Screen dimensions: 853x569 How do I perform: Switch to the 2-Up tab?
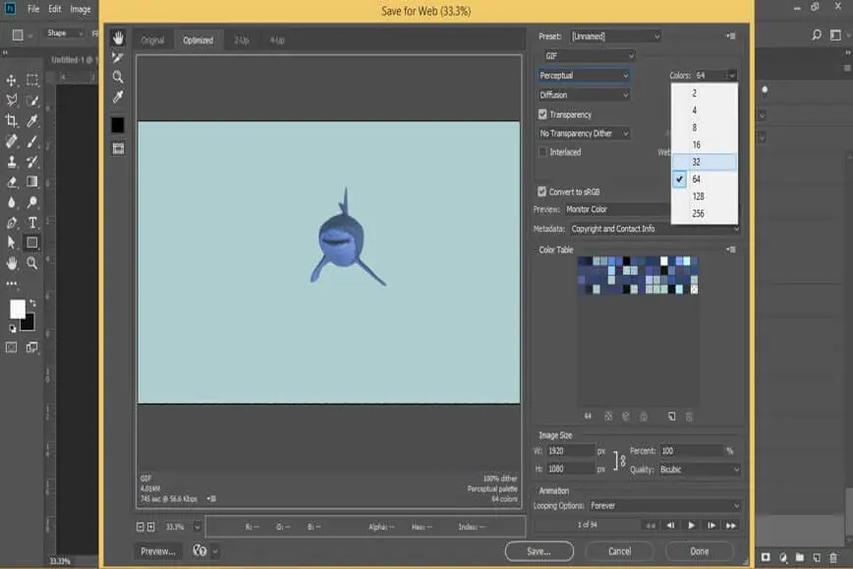242,40
